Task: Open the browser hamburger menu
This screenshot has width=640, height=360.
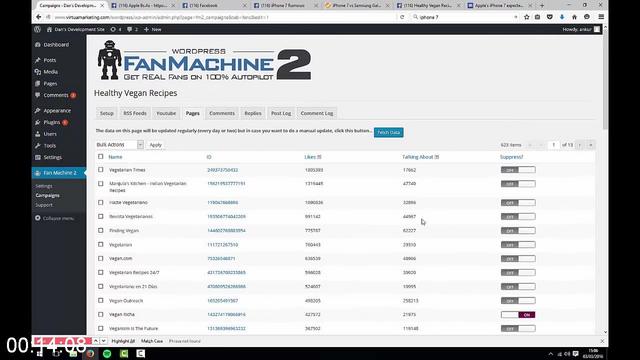Action: click(601, 17)
